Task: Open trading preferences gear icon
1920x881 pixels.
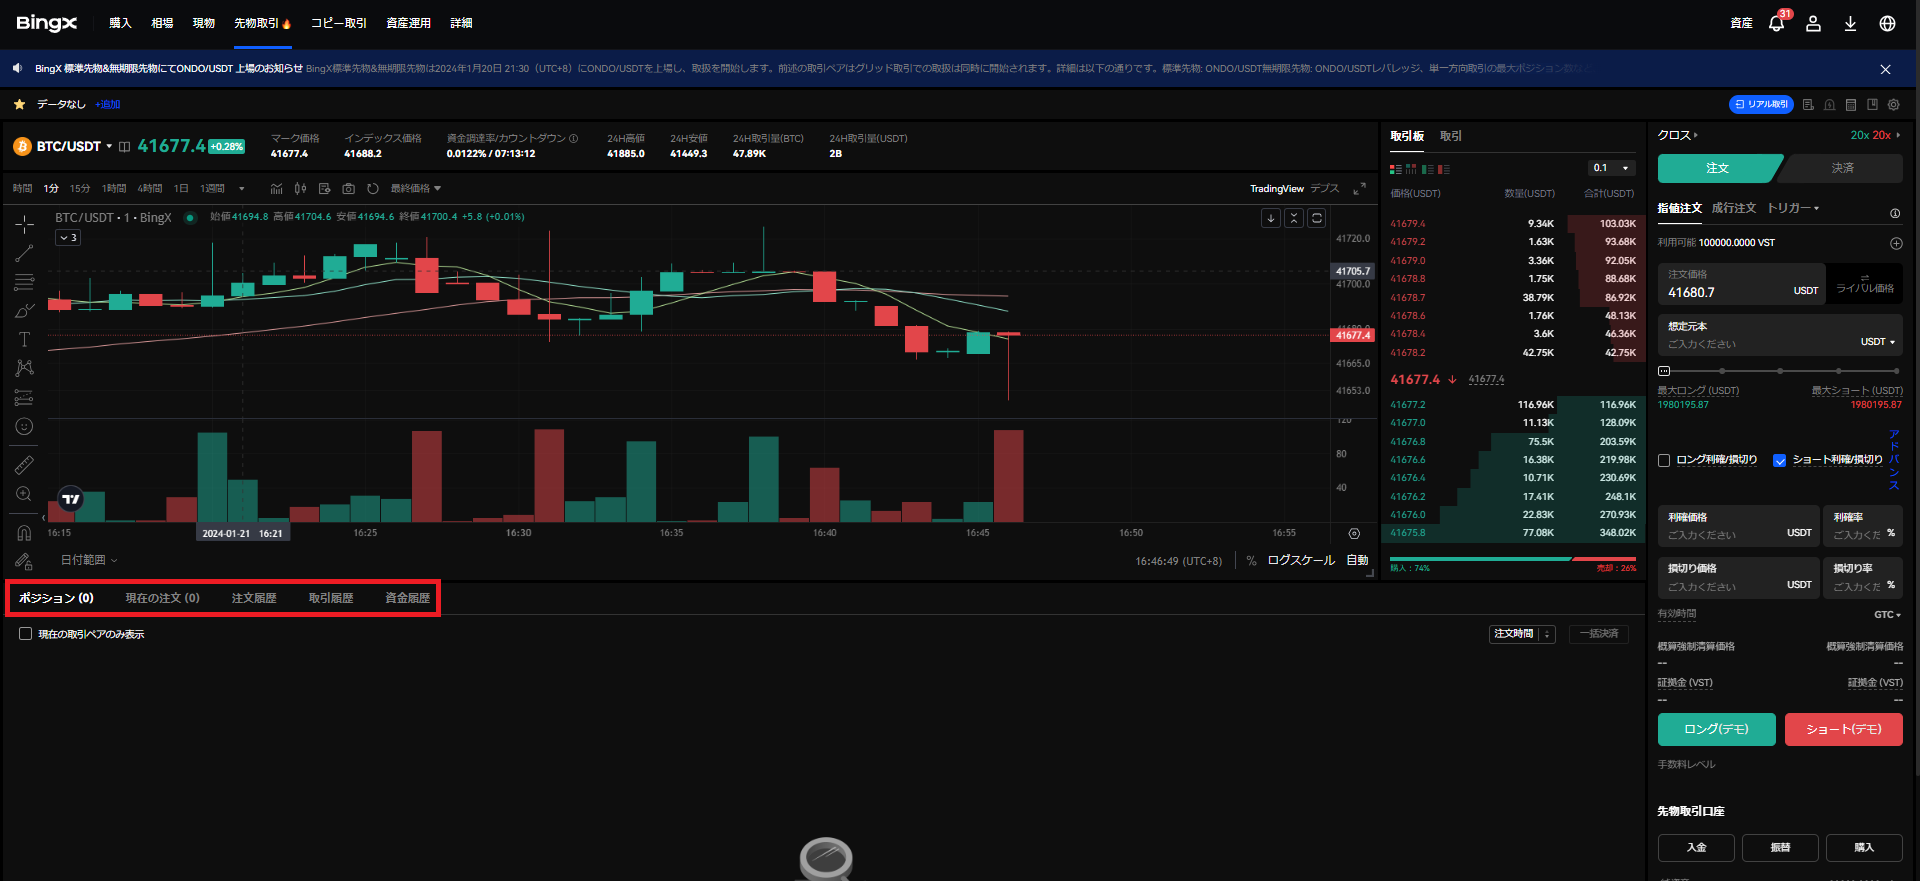Action: click(1893, 104)
